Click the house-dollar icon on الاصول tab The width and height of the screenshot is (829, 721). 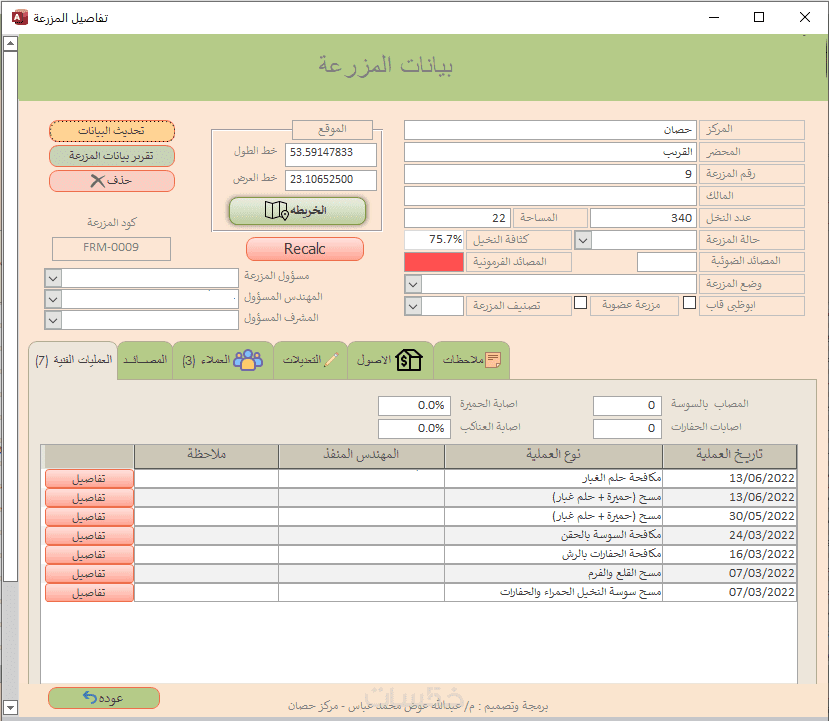coord(409,360)
